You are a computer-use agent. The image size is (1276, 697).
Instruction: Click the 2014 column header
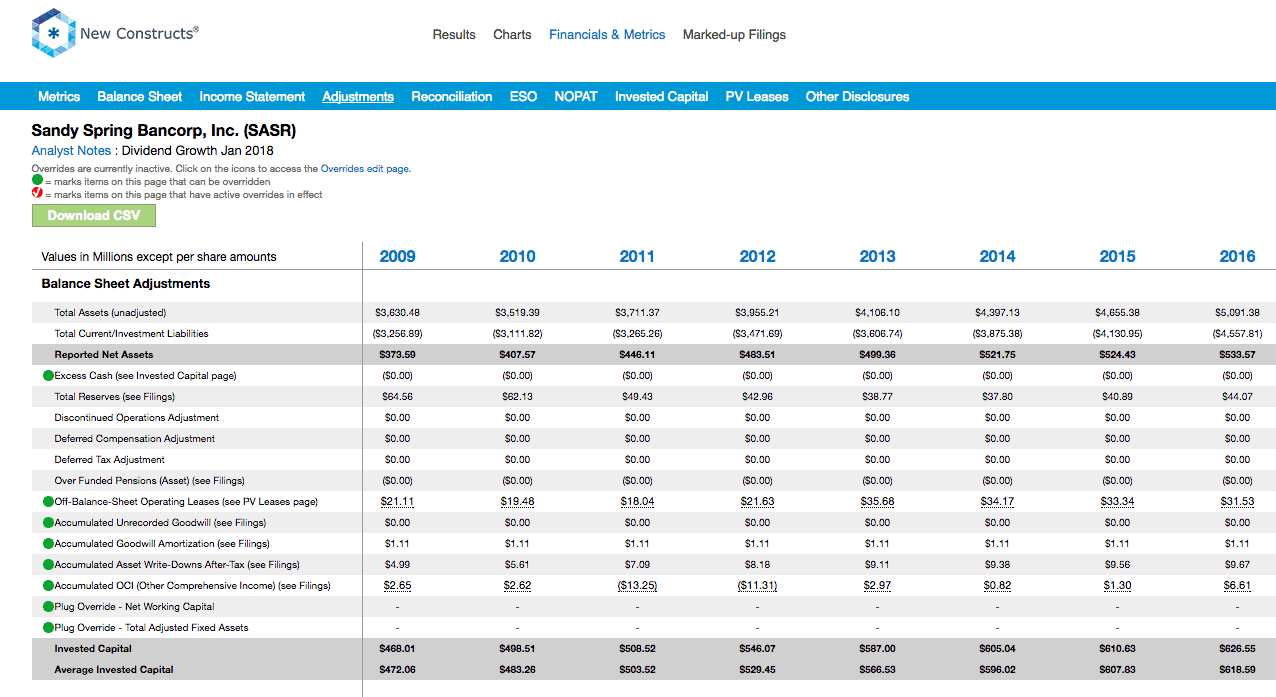[997, 257]
